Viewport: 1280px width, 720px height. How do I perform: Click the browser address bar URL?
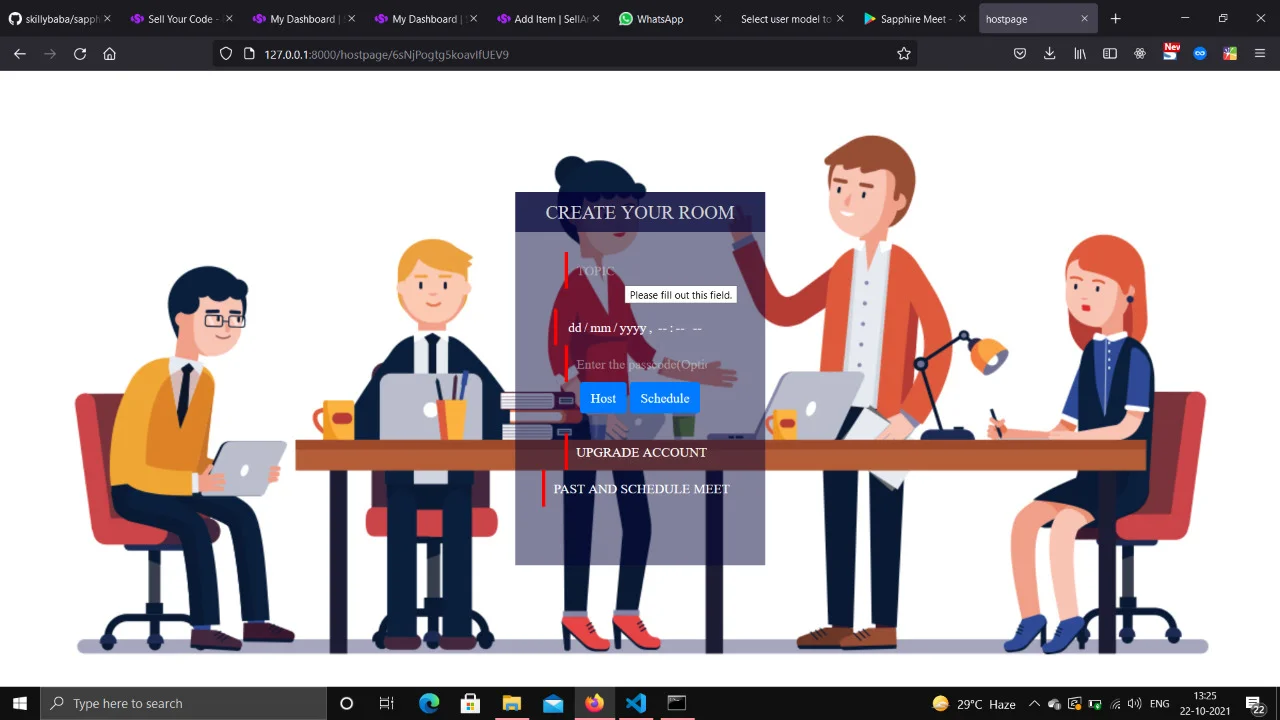point(386,54)
